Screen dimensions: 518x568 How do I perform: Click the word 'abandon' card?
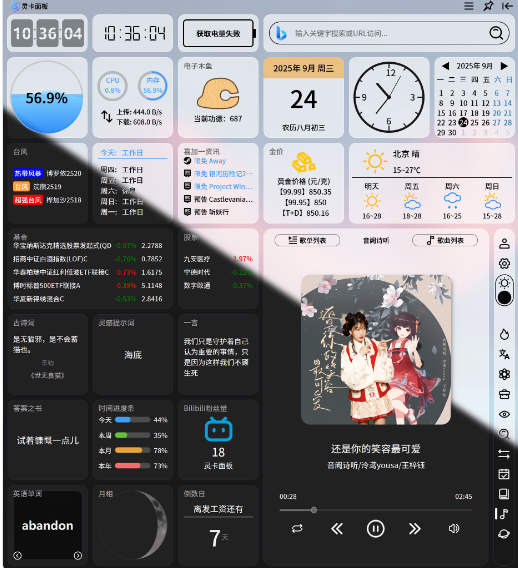point(47,525)
